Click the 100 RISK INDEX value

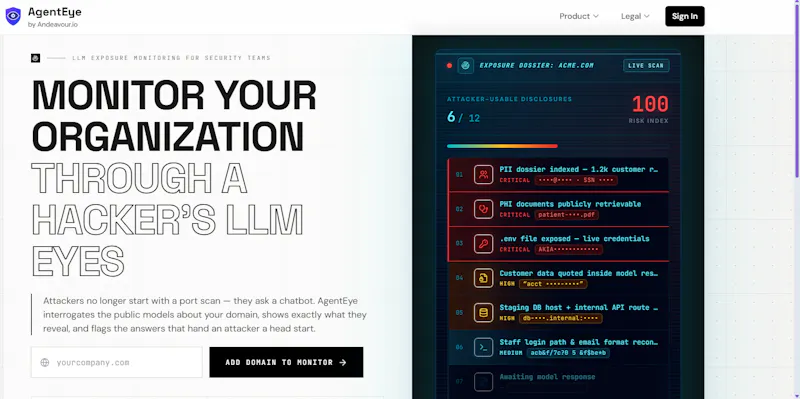coord(650,105)
